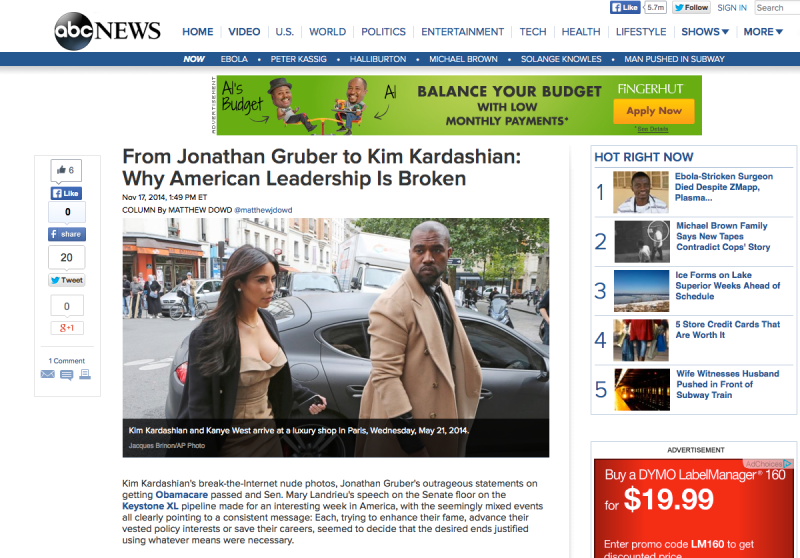
Task: Expand the MORE dropdown menu
Action: (x=763, y=32)
